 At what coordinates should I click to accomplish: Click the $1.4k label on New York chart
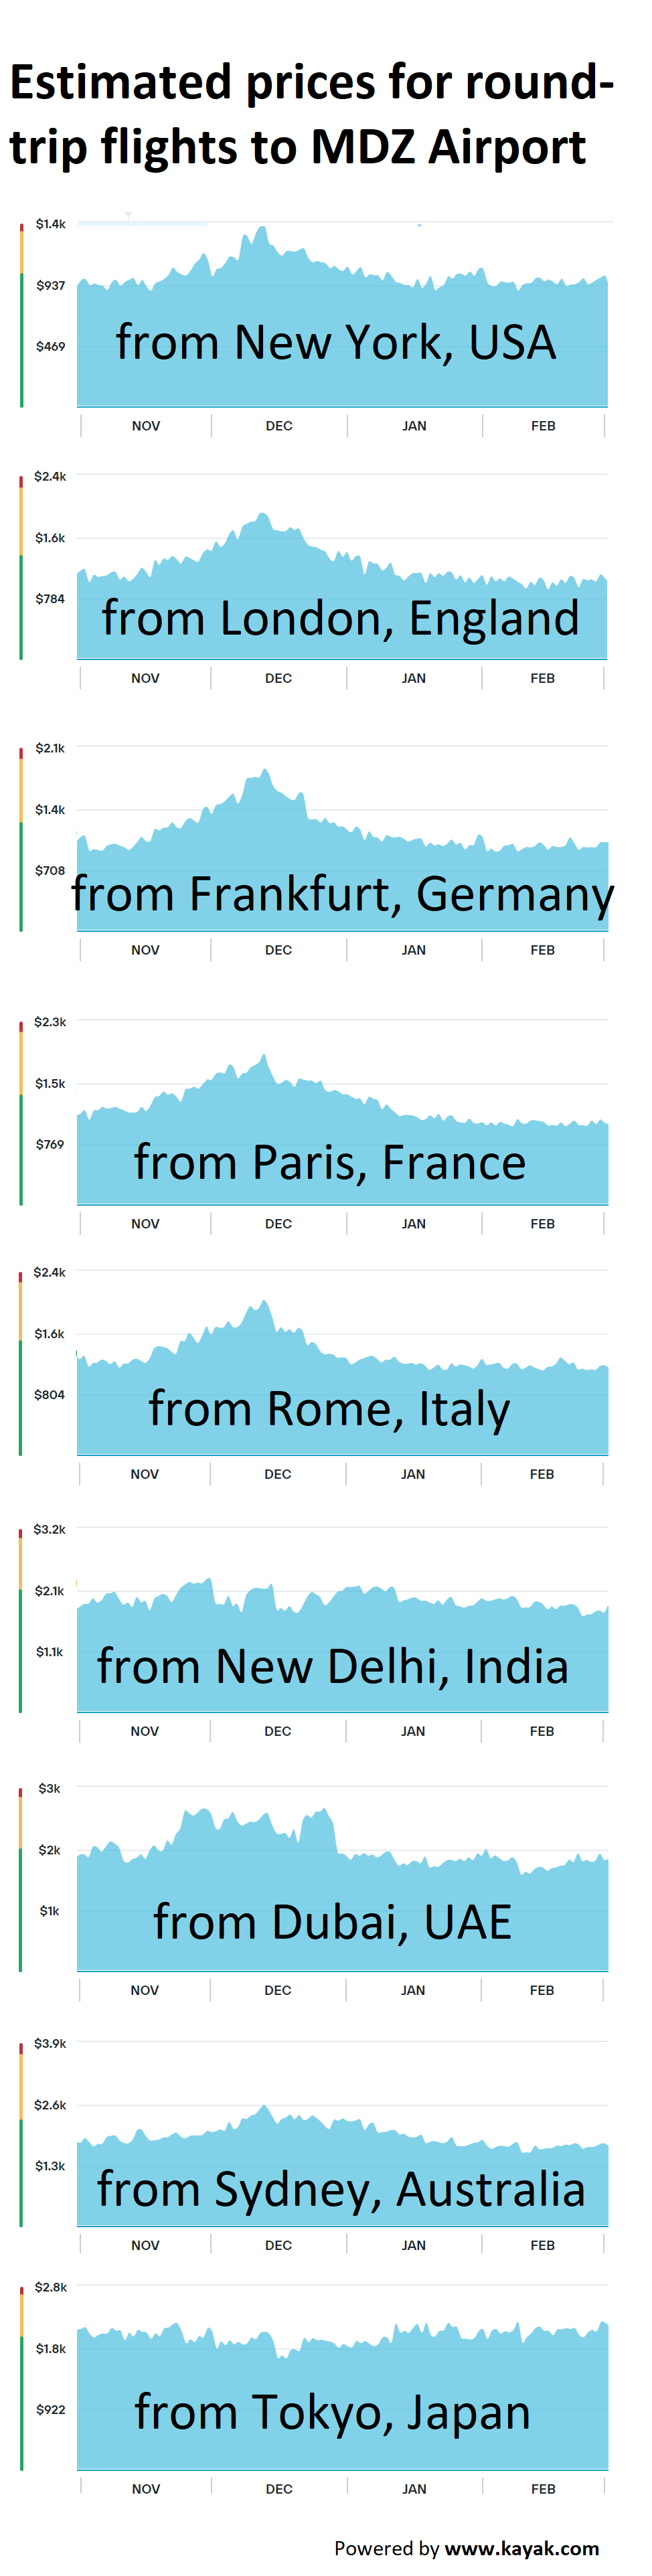(x=51, y=224)
